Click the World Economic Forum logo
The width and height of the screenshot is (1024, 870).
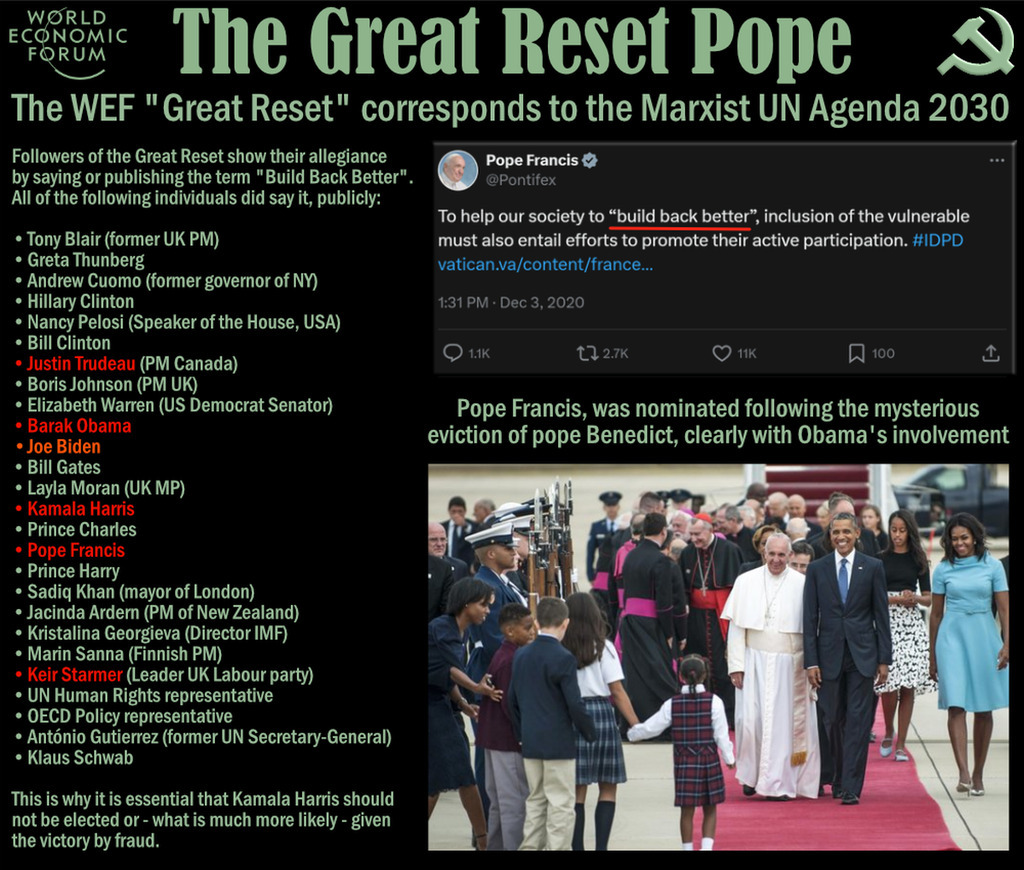click(x=67, y=42)
